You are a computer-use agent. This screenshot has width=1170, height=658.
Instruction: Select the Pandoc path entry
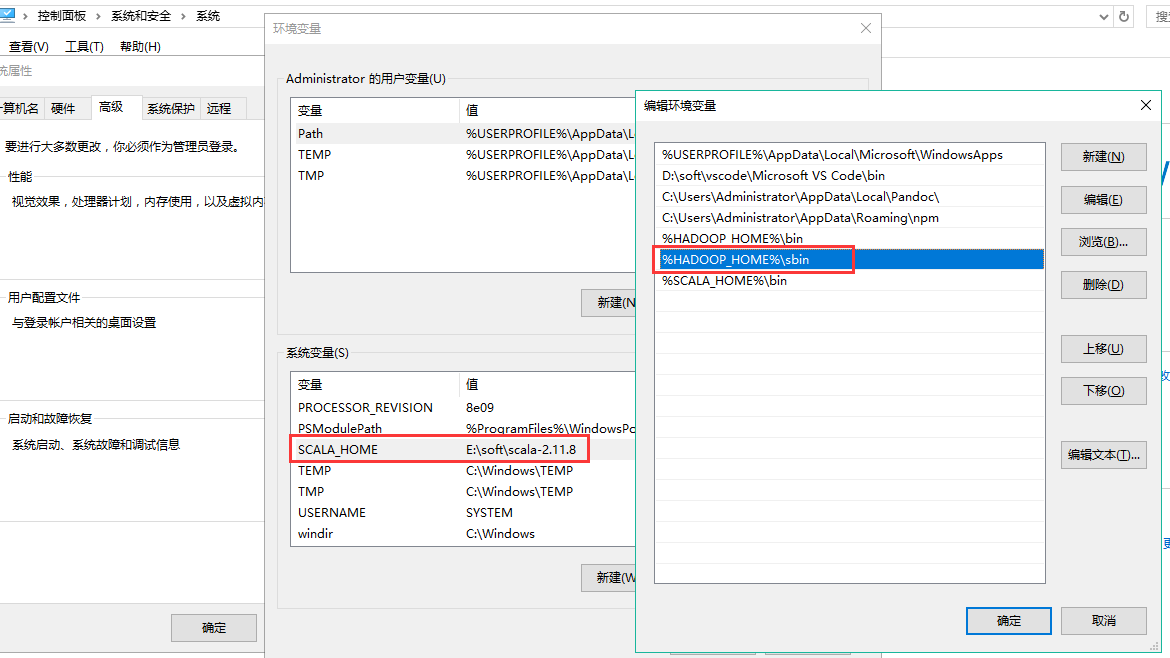point(849,196)
